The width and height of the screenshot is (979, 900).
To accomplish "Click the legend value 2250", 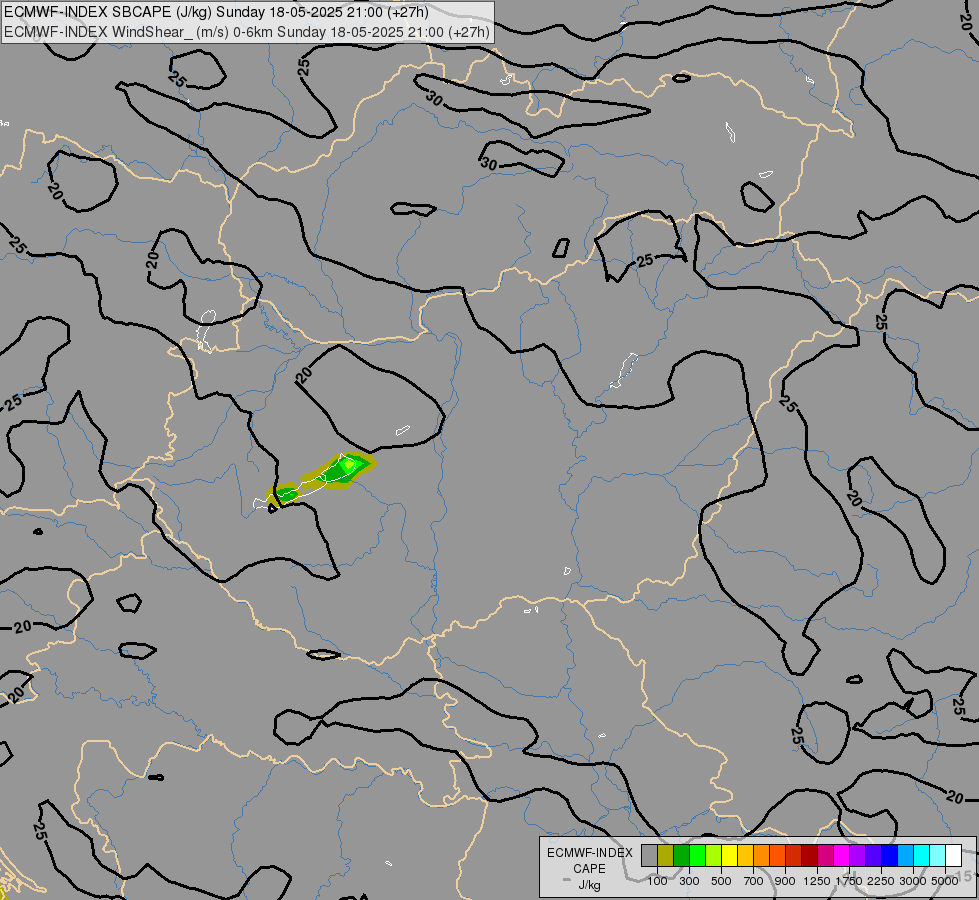I will 881,881.
